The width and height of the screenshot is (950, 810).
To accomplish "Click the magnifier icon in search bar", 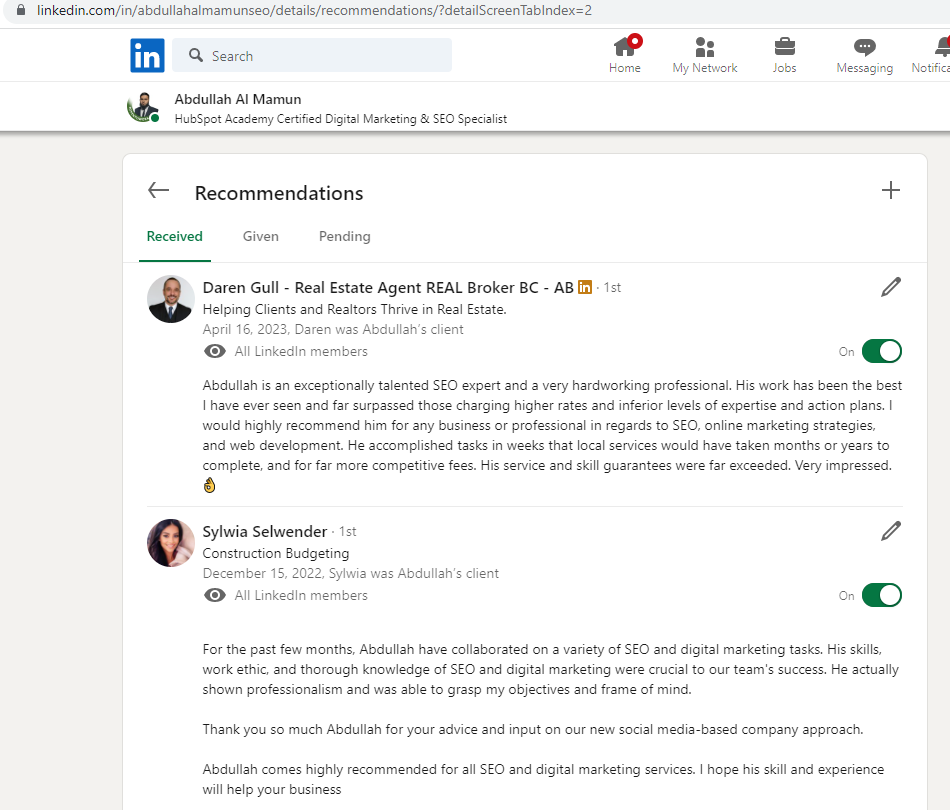I will (x=196, y=55).
